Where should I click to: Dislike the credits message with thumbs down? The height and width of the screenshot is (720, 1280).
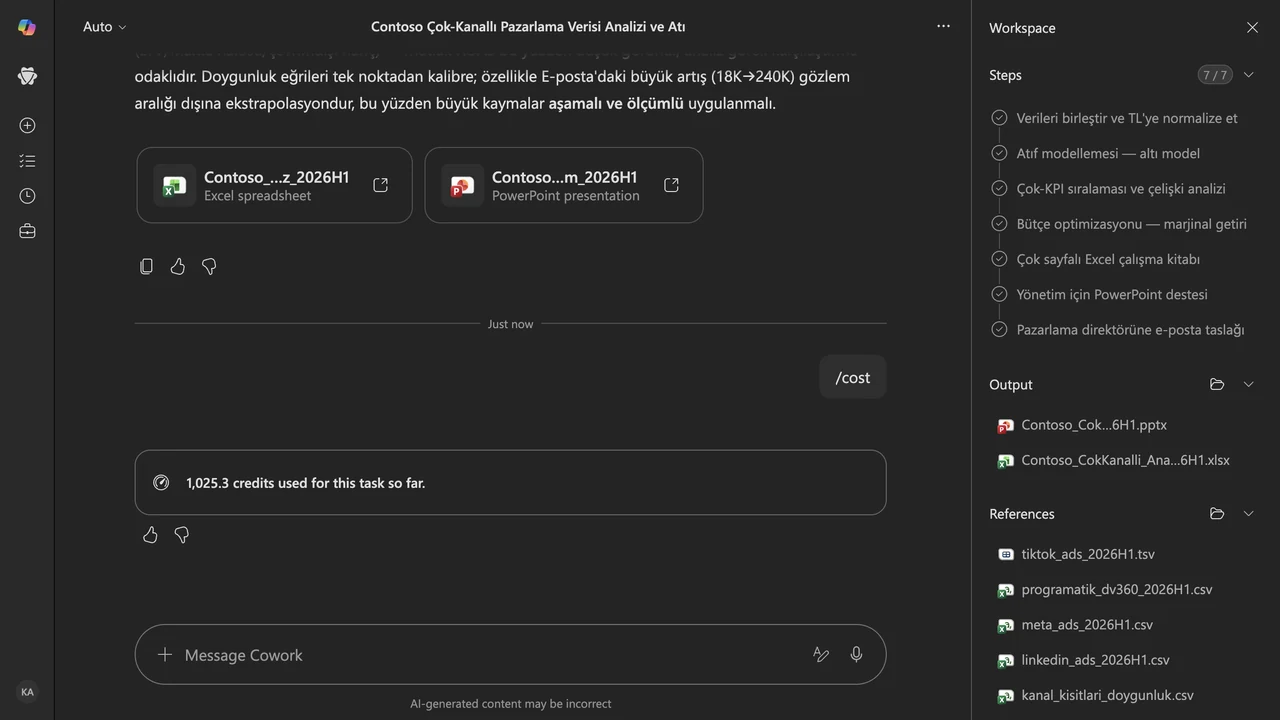pyautogui.click(x=182, y=535)
